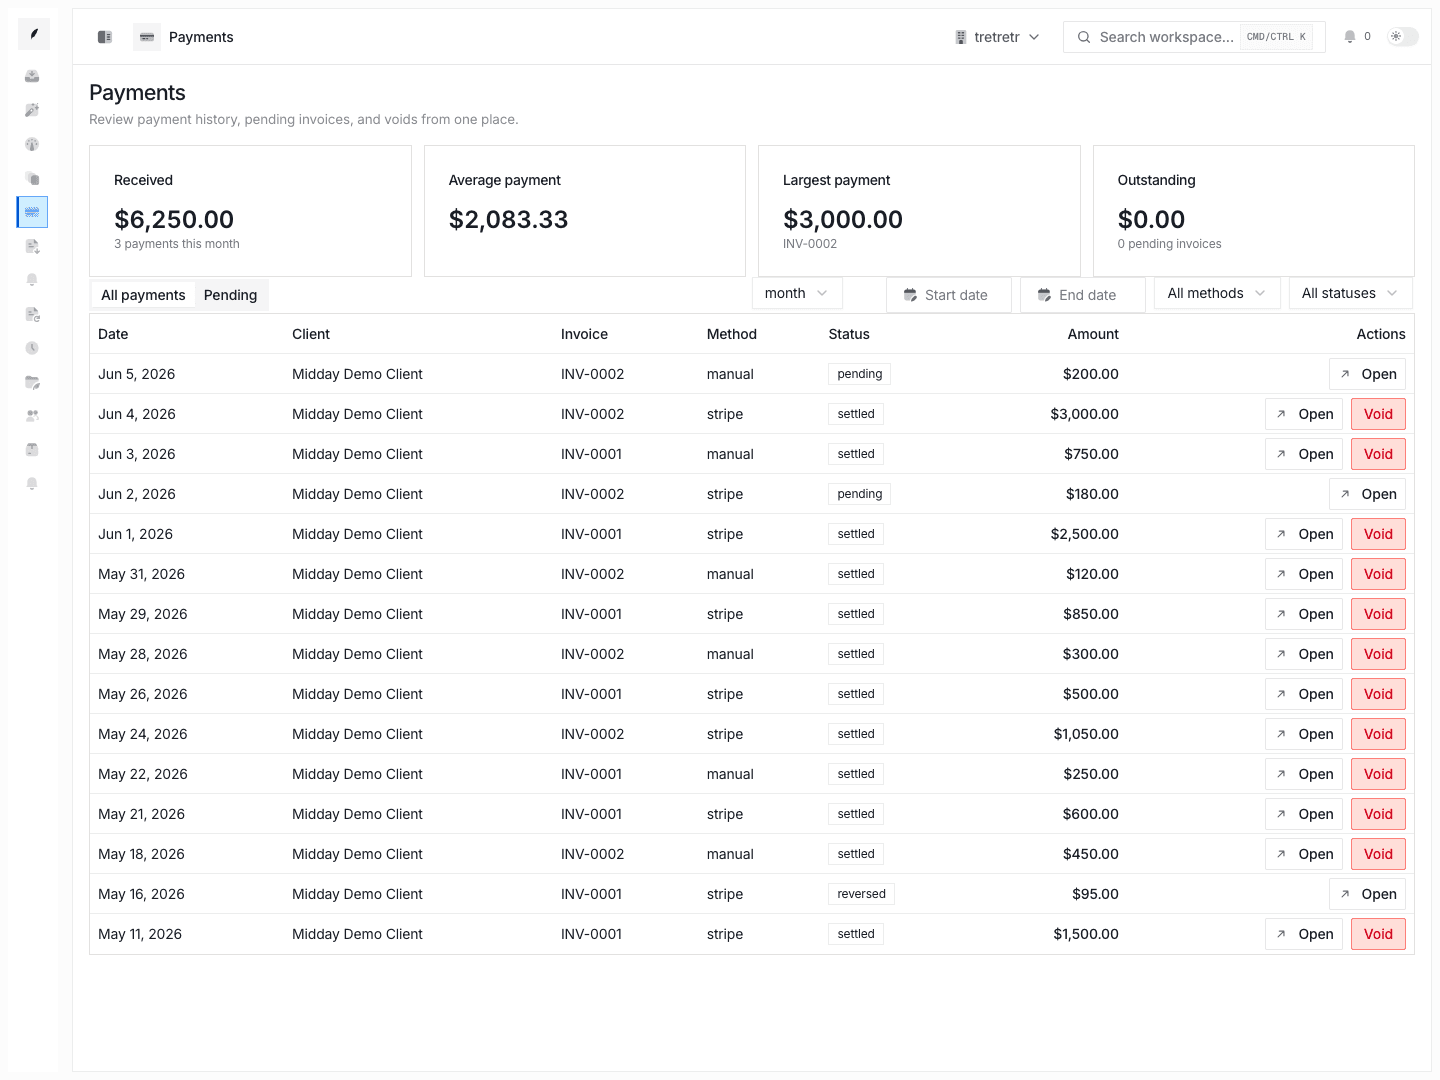Toggle the sidebar panel icon
The image size is (1440, 1080).
(x=105, y=37)
